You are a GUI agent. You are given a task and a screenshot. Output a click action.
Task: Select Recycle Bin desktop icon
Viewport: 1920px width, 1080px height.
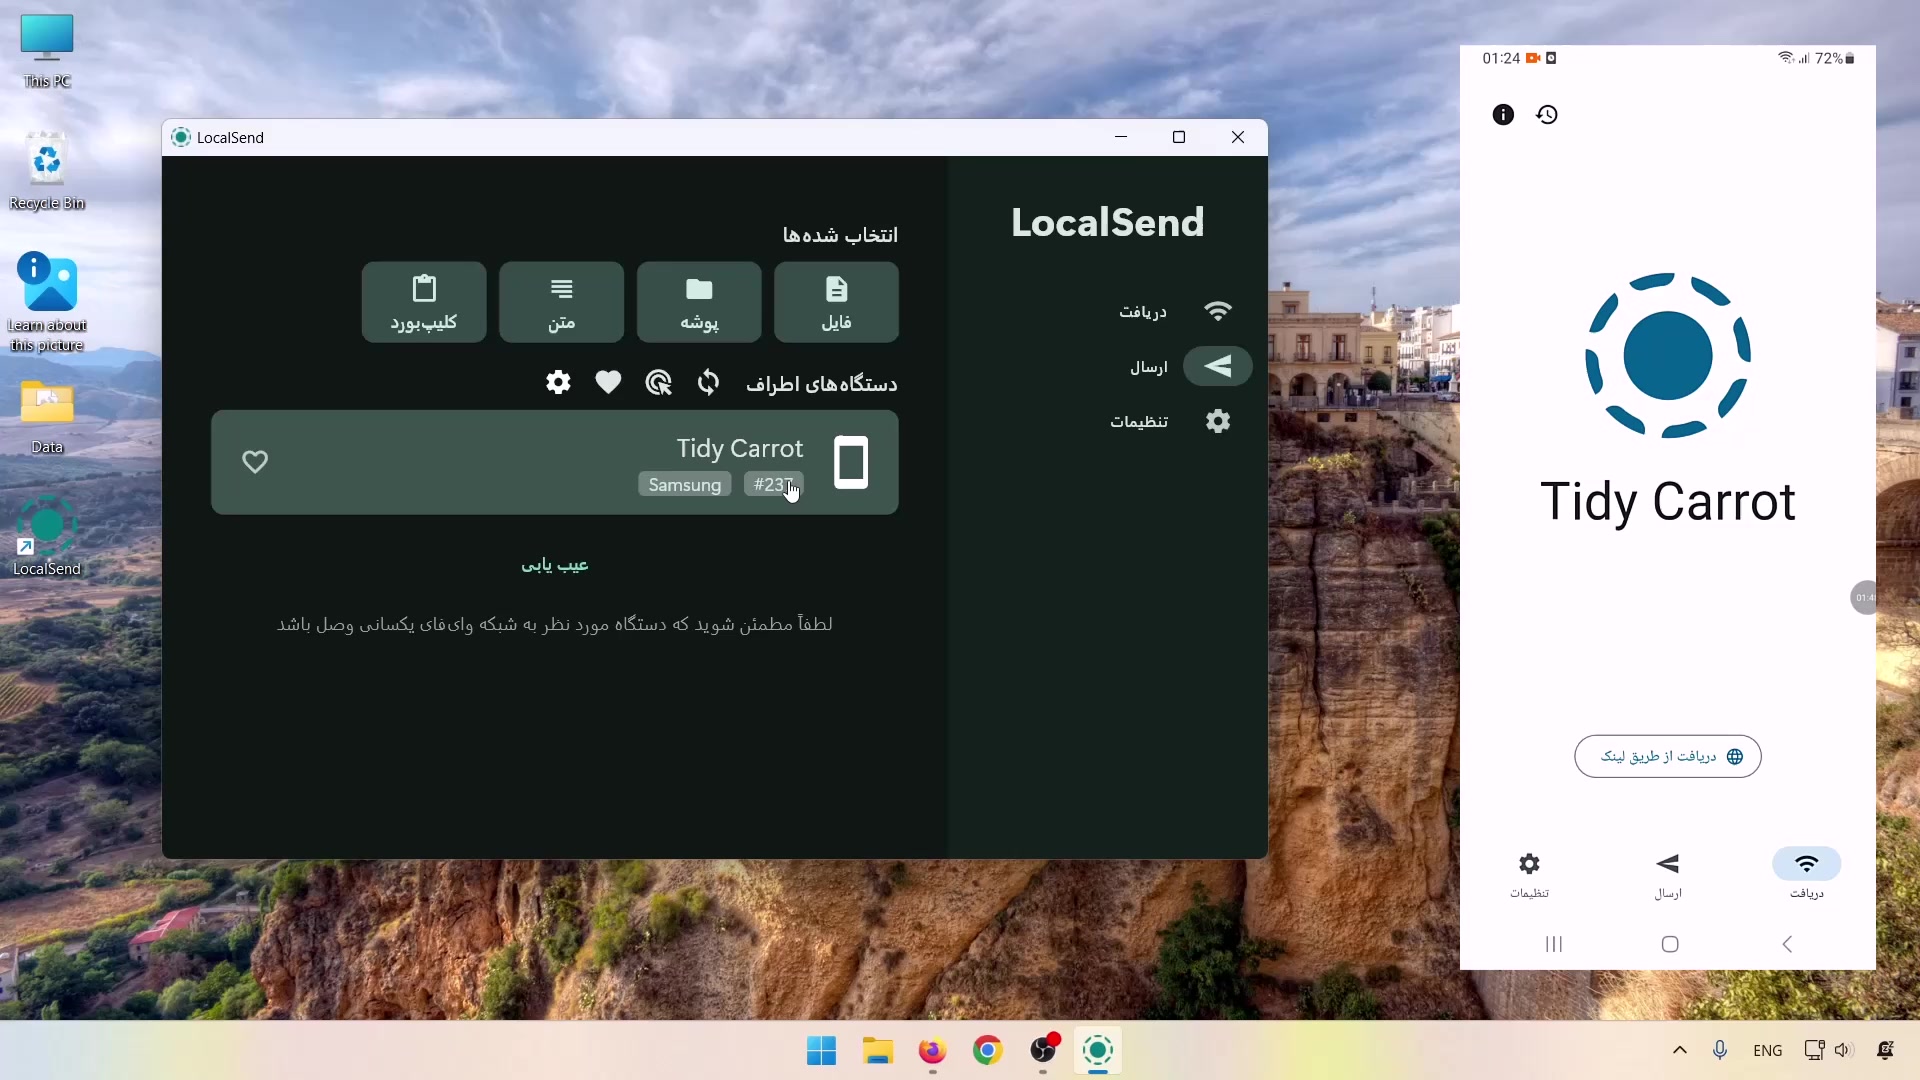coord(47,170)
